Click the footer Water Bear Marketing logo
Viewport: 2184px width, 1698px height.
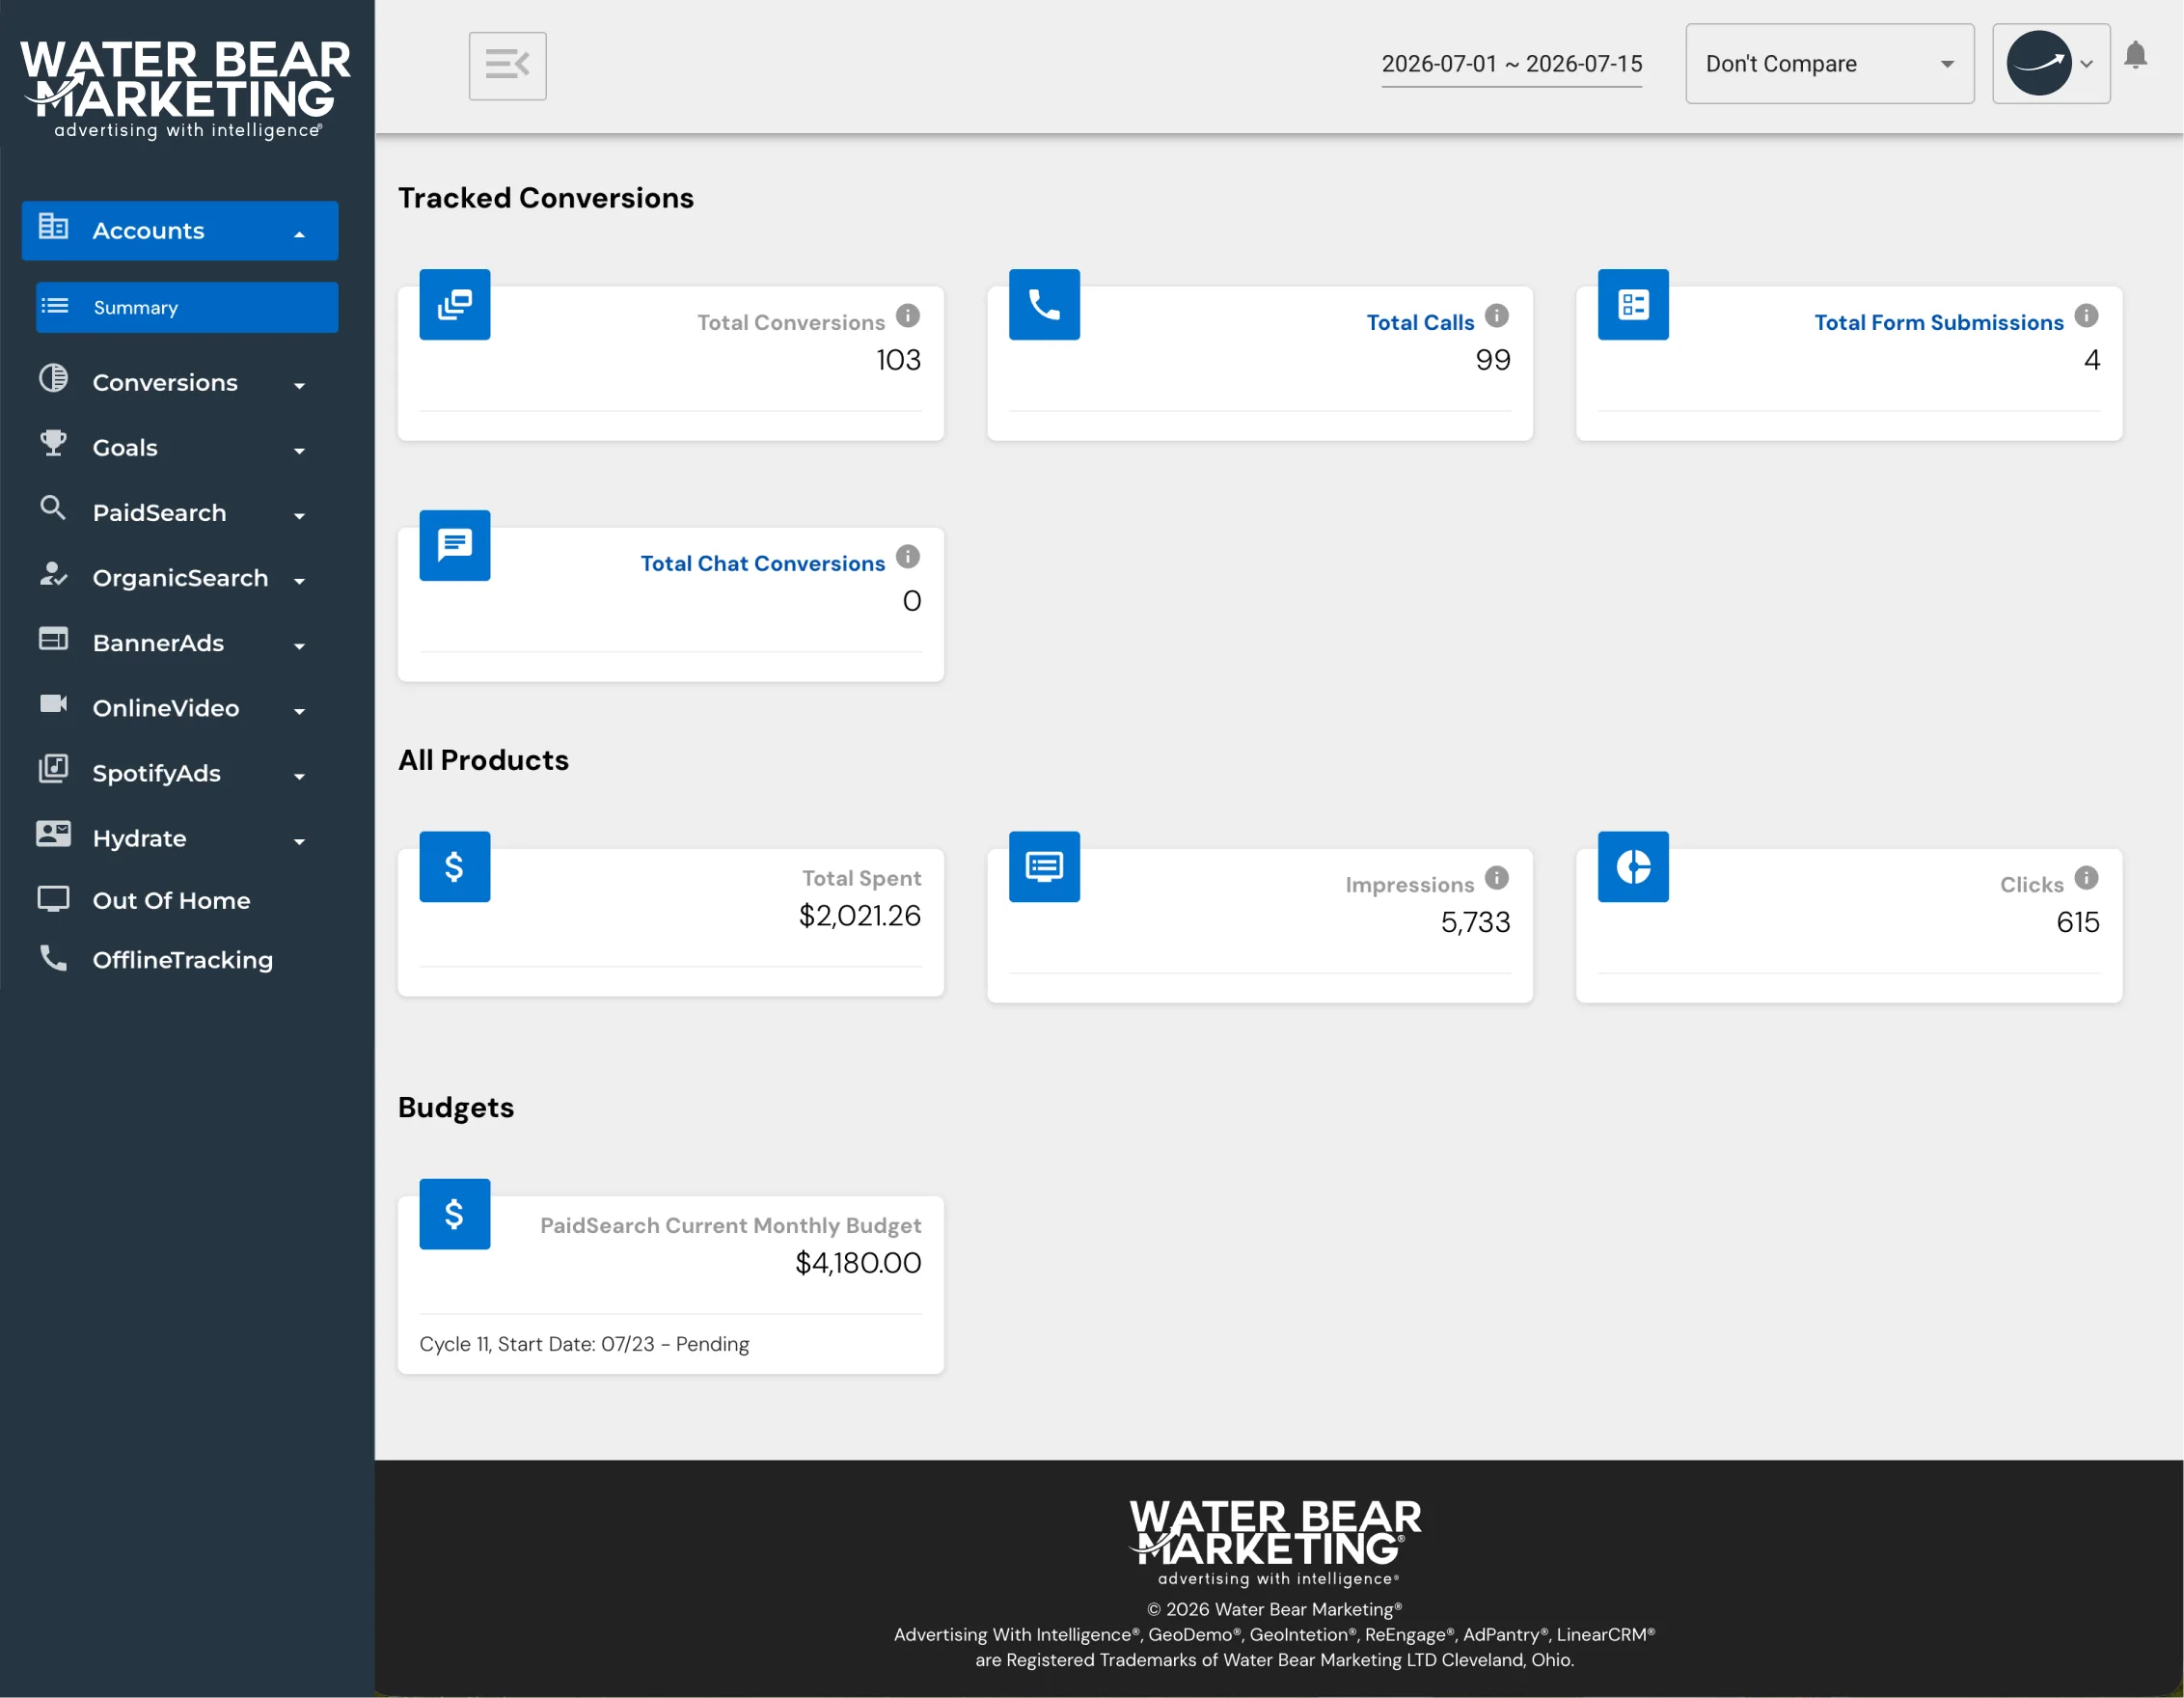click(x=1275, y=1542)
